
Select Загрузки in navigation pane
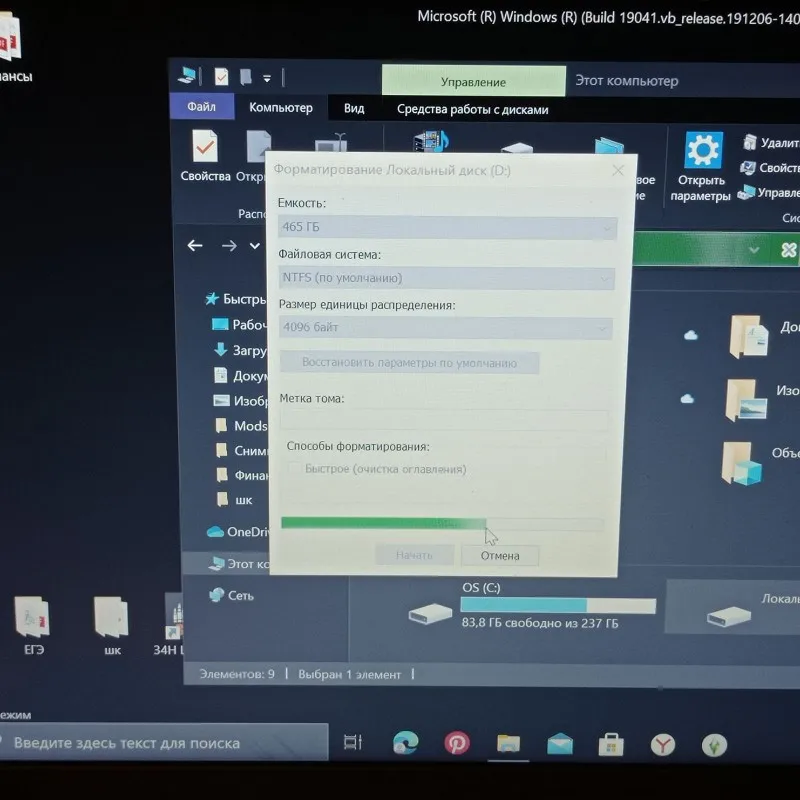(x=240, y=350)
